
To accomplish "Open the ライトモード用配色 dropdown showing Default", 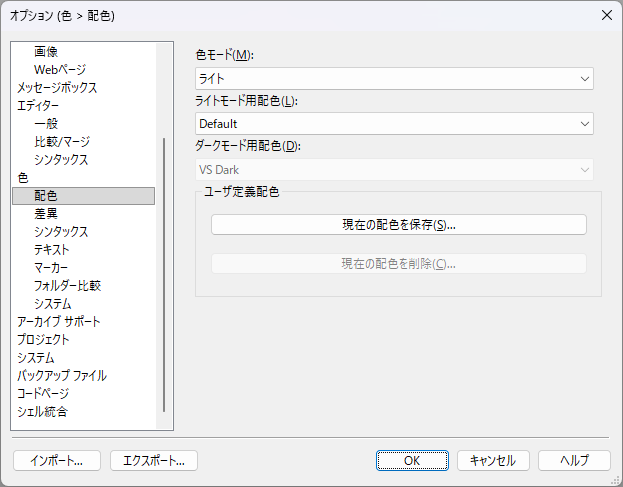I will pos(394,124).
